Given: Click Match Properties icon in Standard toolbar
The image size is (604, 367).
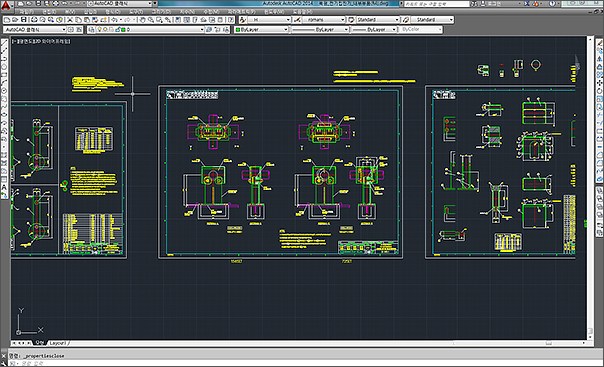Looking at the screenshot, I should (95, 20).
